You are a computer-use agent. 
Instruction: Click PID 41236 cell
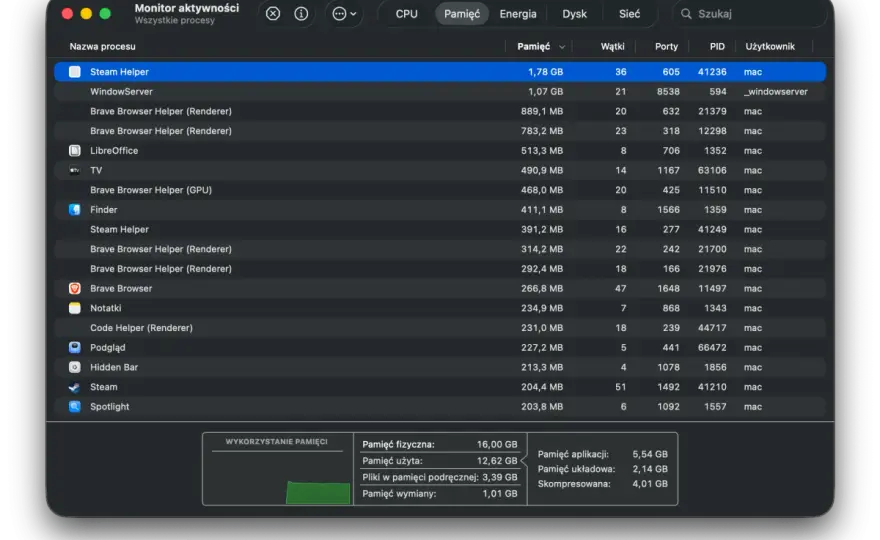pos(712,72)
